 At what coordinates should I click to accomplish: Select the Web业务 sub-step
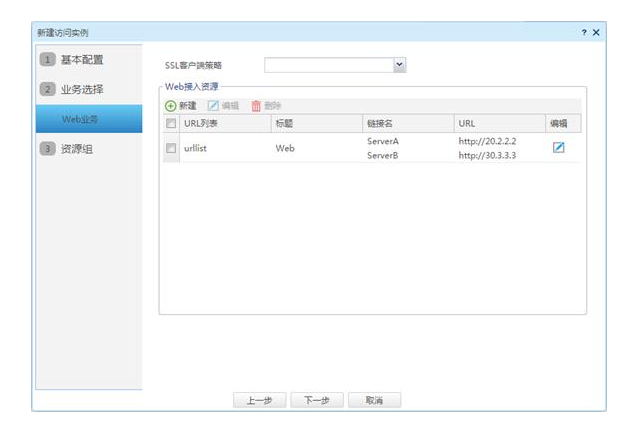click(x=89, y=119)
